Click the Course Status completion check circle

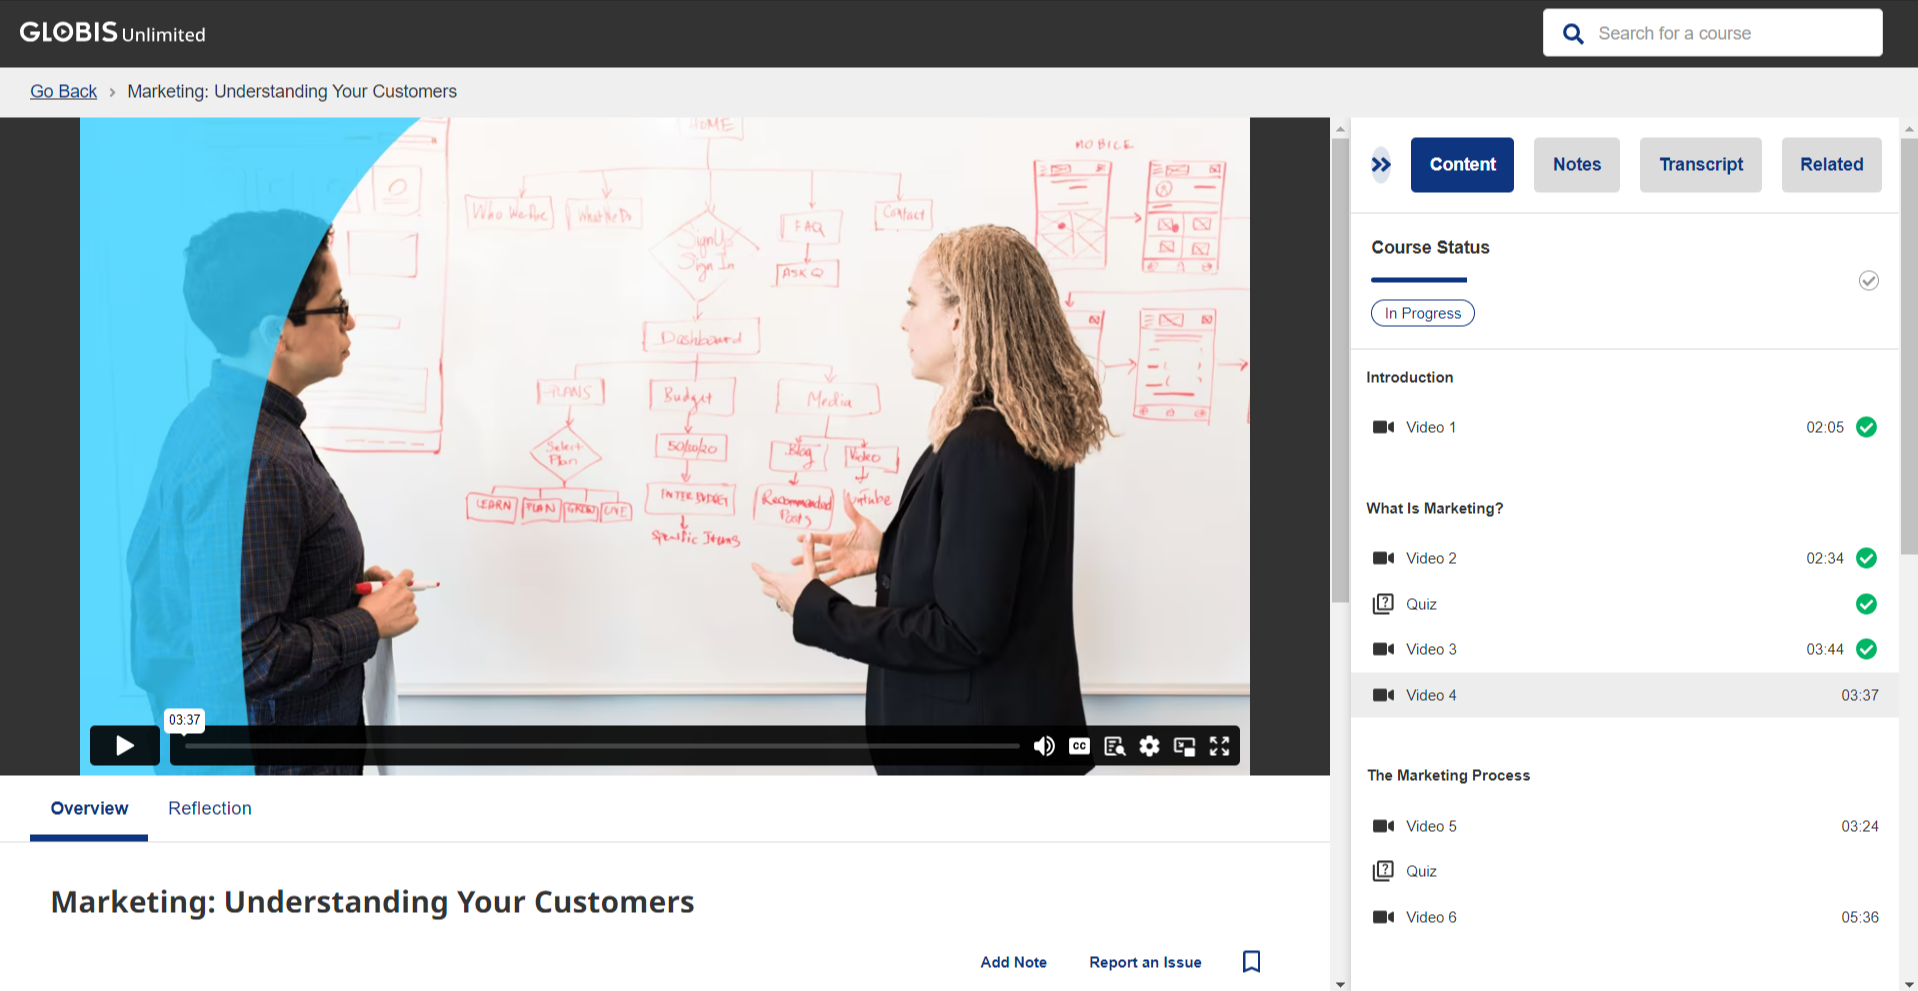[1868, 281]
